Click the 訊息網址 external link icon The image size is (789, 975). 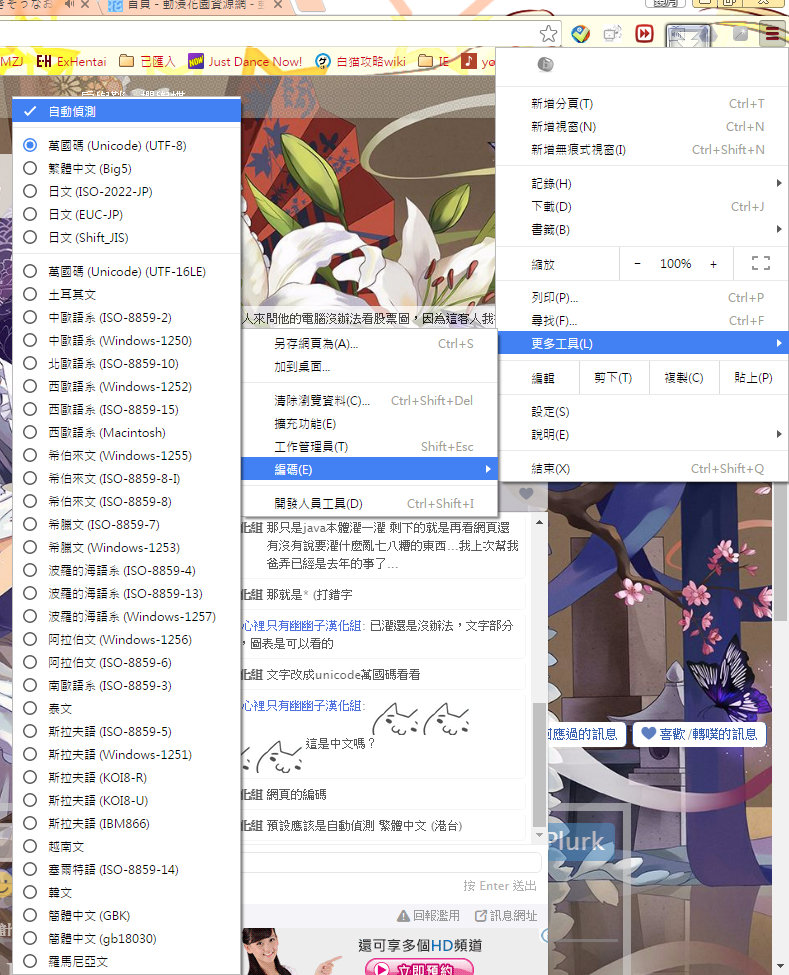481,915
